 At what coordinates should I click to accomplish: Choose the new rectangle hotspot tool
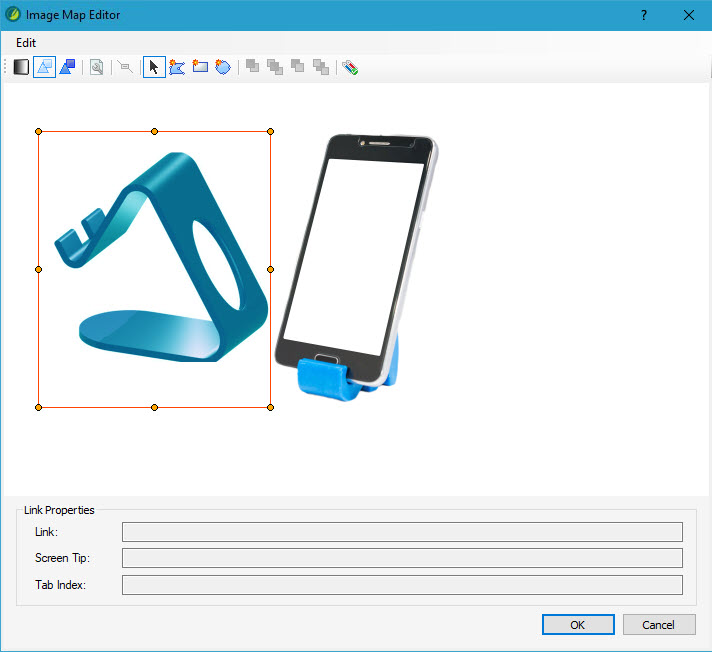[x=200, y=67]
